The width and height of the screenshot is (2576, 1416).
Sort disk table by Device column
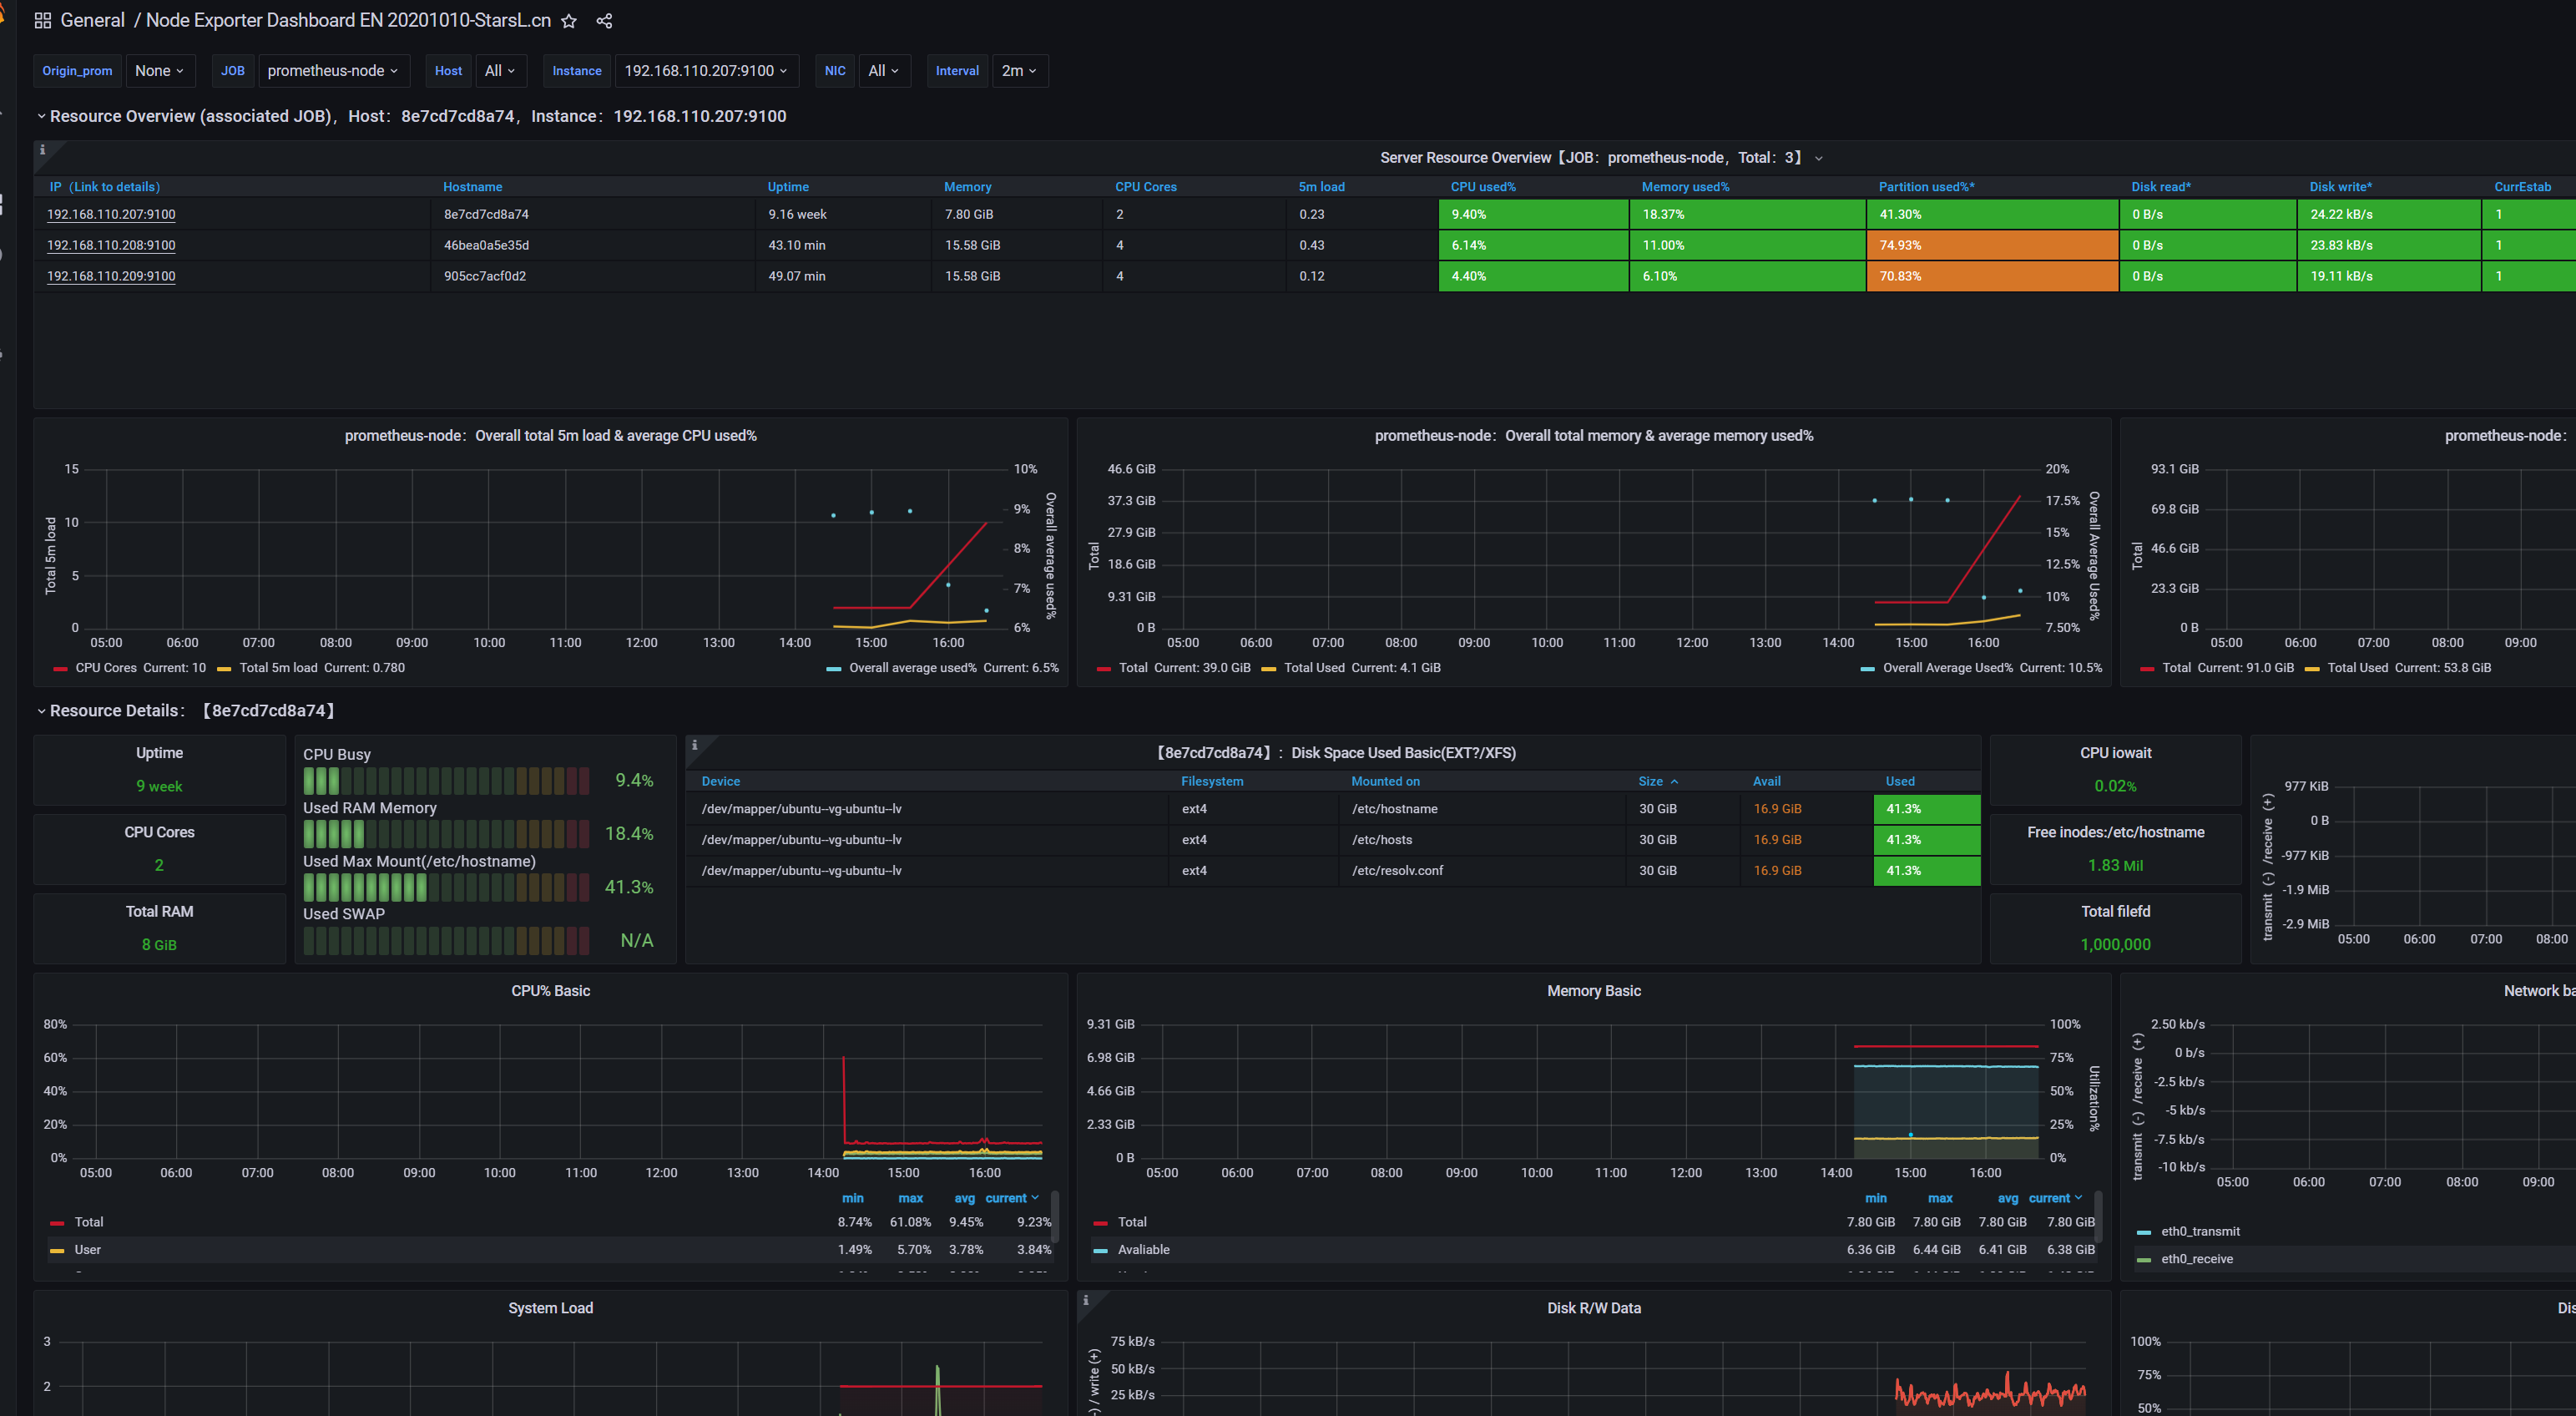tap(720, 781)
